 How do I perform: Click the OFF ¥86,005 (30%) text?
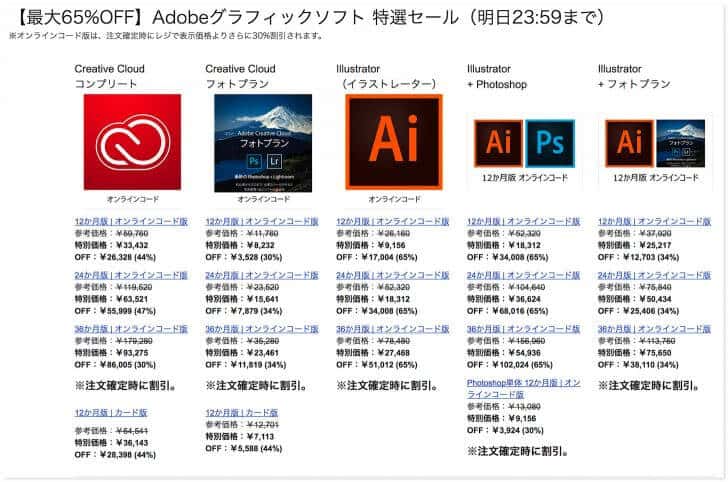click(x=115, y=365)
